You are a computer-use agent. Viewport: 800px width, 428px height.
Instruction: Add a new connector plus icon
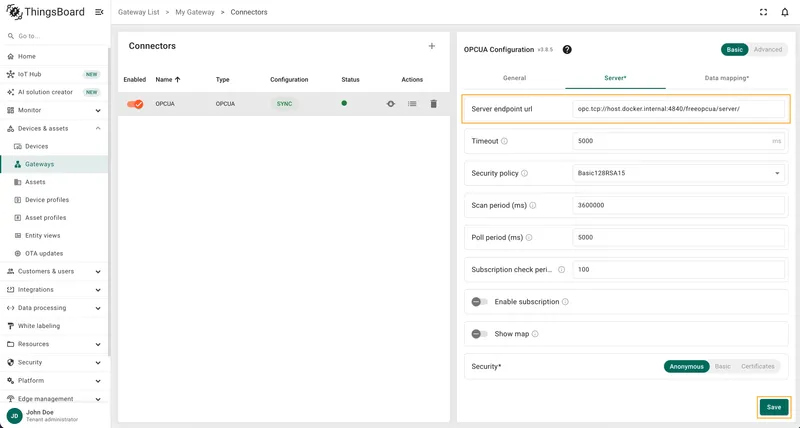click(432, 46)
